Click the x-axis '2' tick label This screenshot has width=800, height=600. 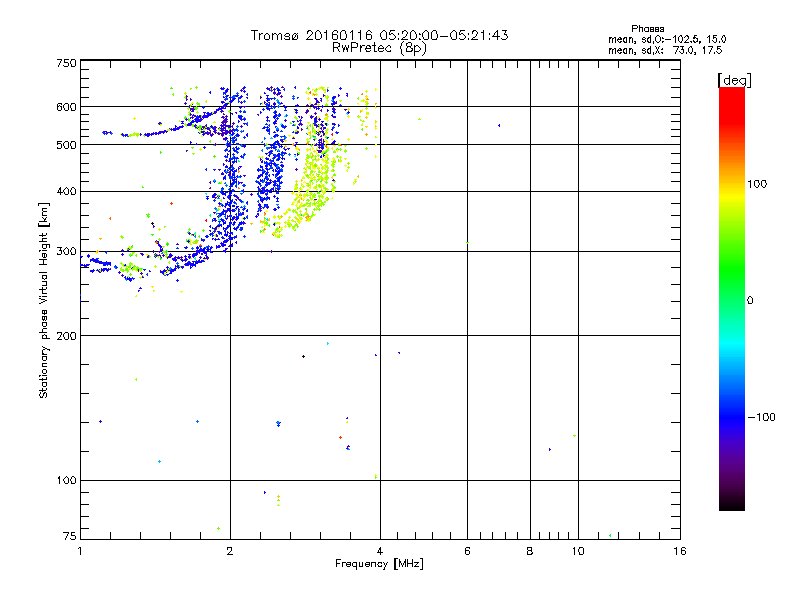[230, 551]
